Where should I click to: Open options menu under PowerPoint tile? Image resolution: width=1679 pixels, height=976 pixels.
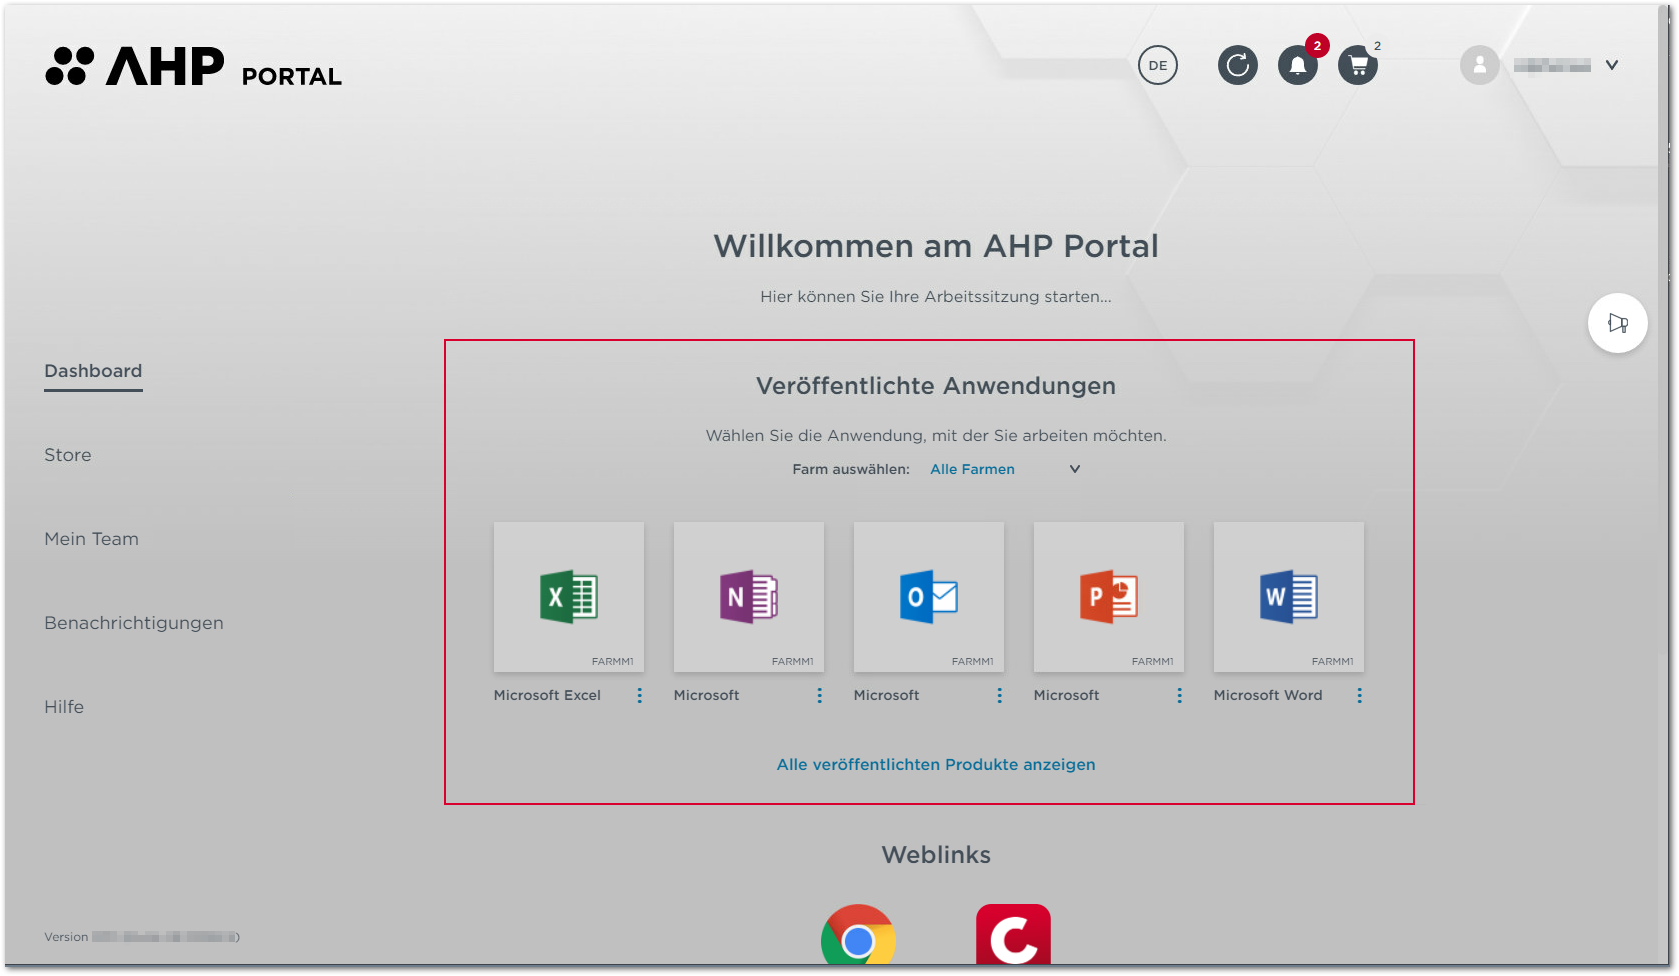1180,696
